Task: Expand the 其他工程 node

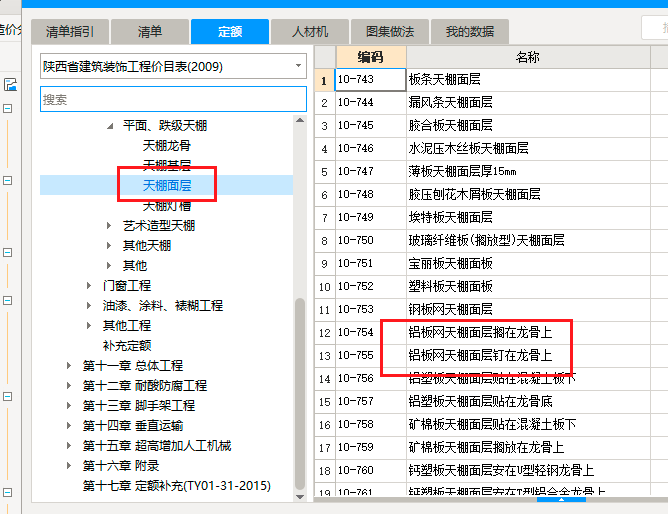Action: 89,325
